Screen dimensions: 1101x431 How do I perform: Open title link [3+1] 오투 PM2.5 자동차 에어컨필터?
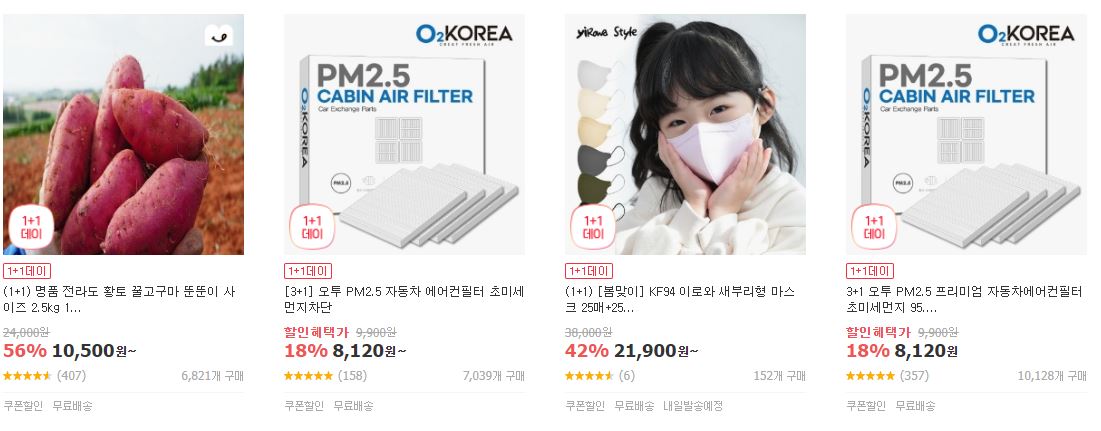coord(404,300)
